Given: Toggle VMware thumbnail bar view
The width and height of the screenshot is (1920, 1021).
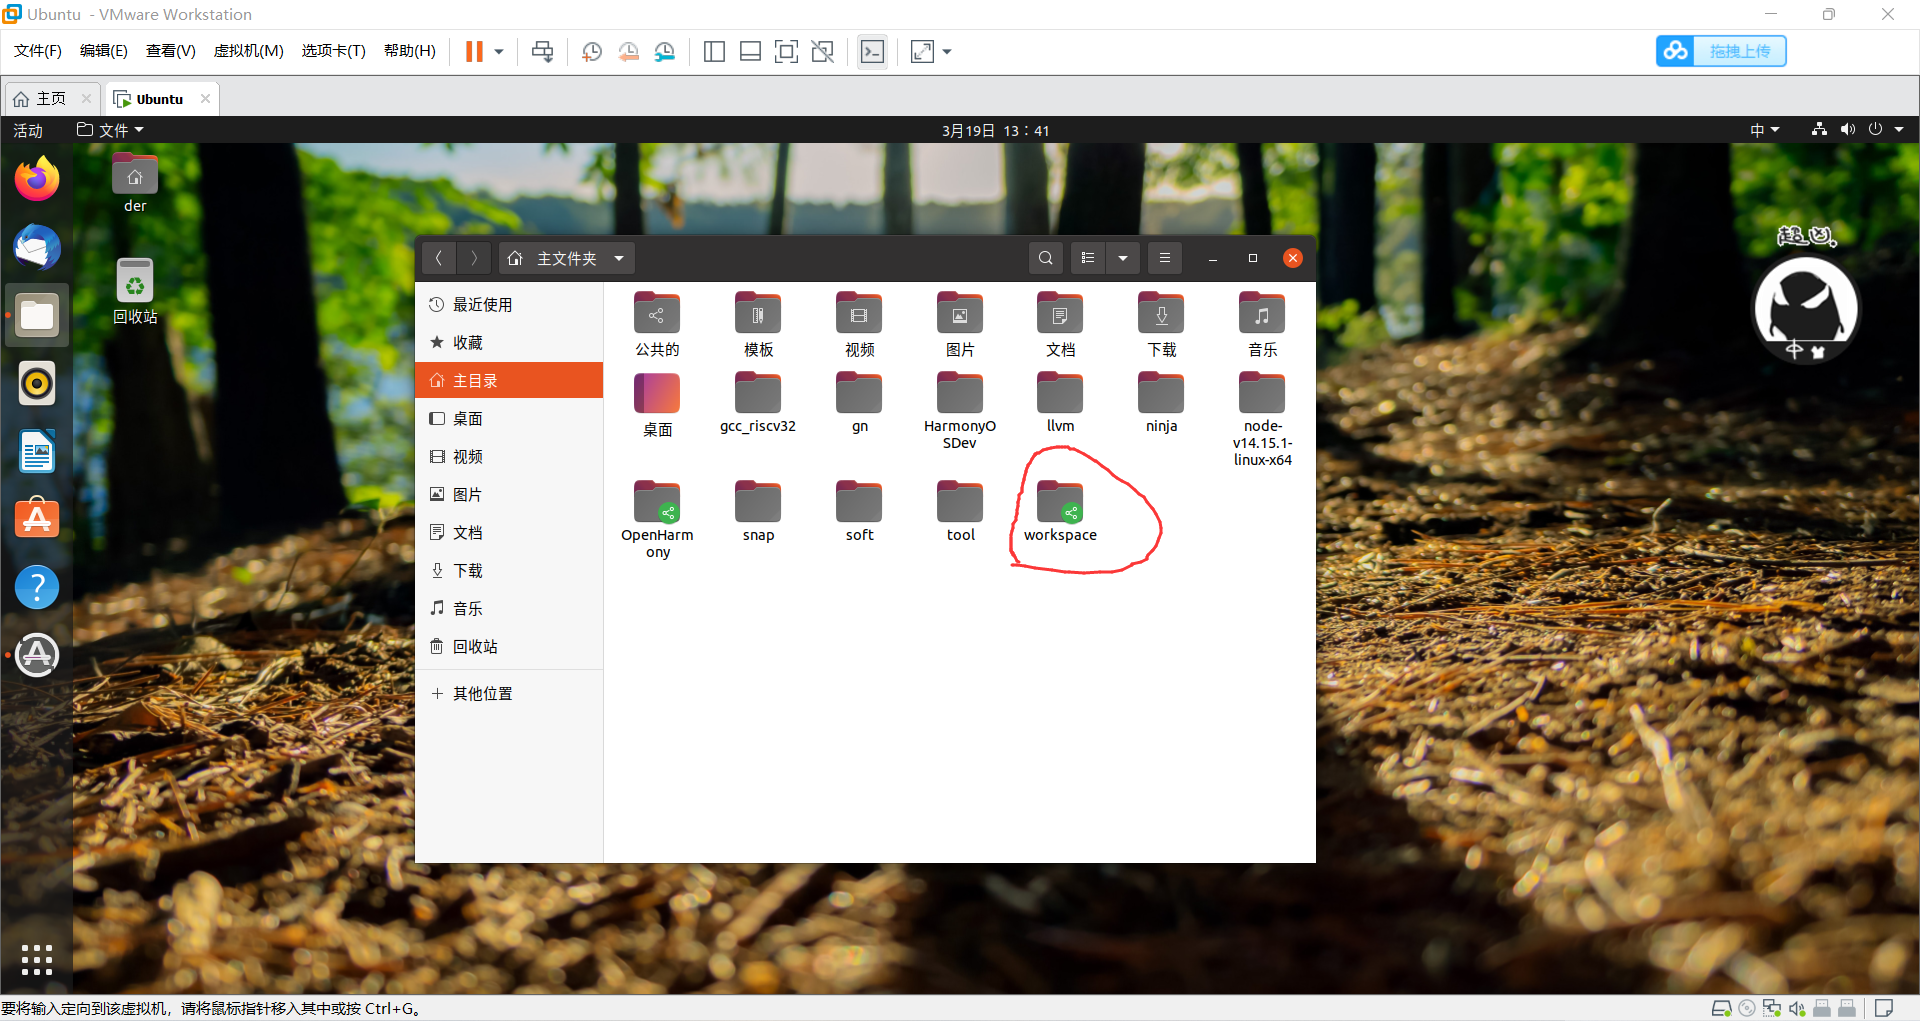Looking at the screenshot, I should [x=750, y=52].
